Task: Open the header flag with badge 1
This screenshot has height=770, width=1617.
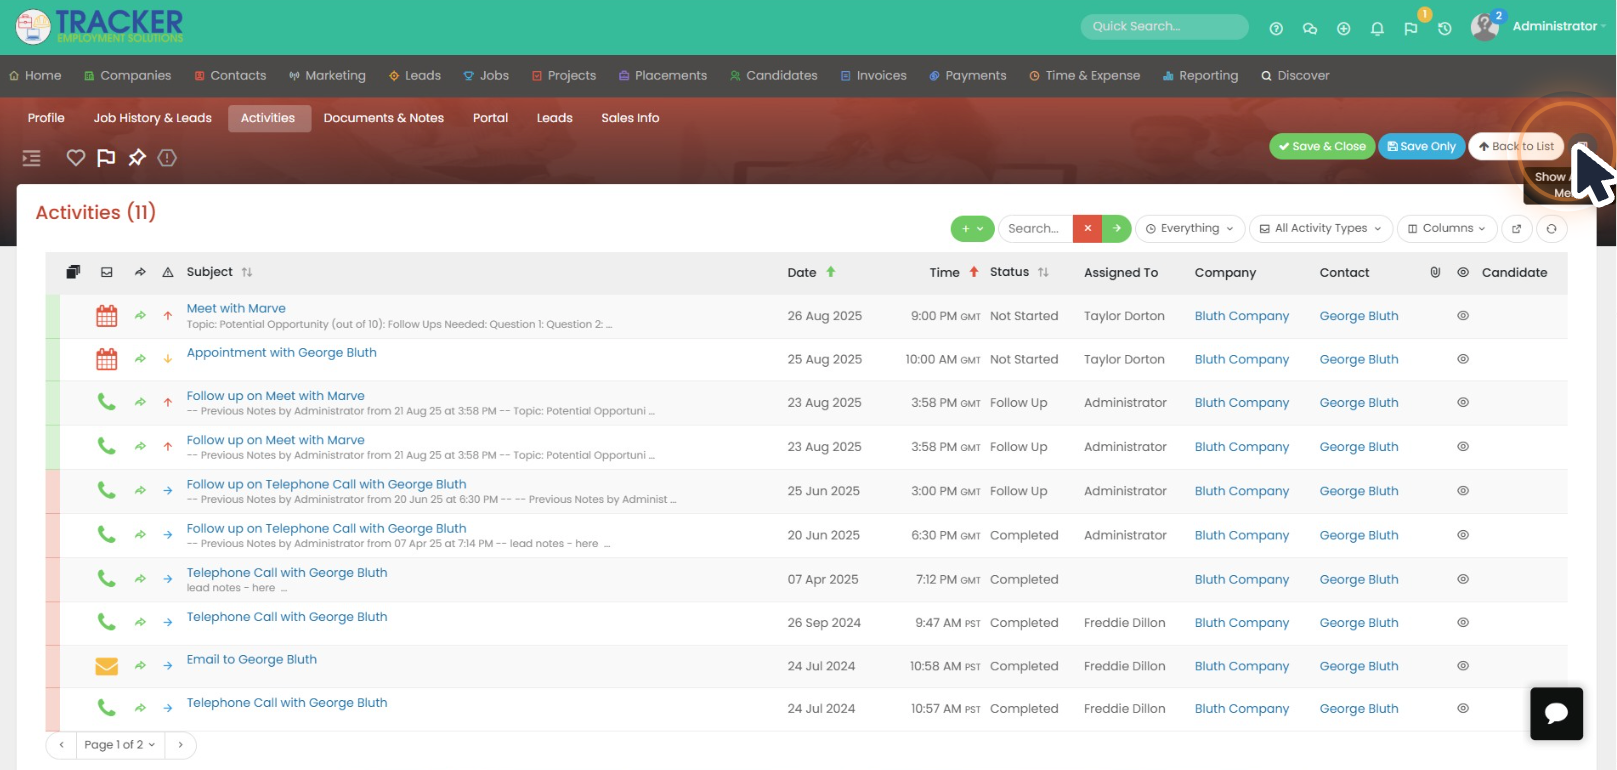Action: [1411, 29]
